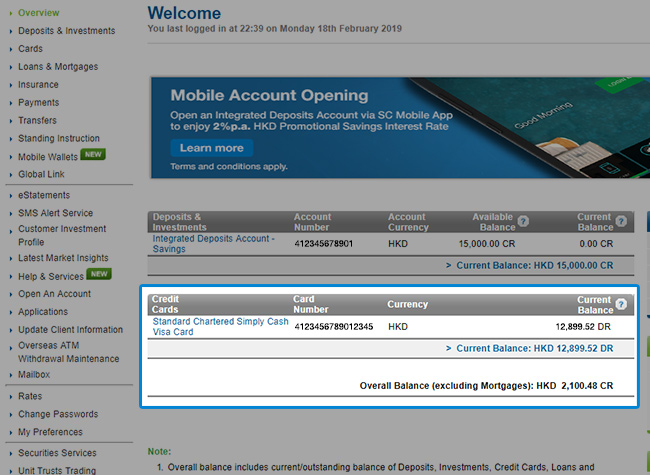
Task: Click the Note: label
Action: click(159, 452)
